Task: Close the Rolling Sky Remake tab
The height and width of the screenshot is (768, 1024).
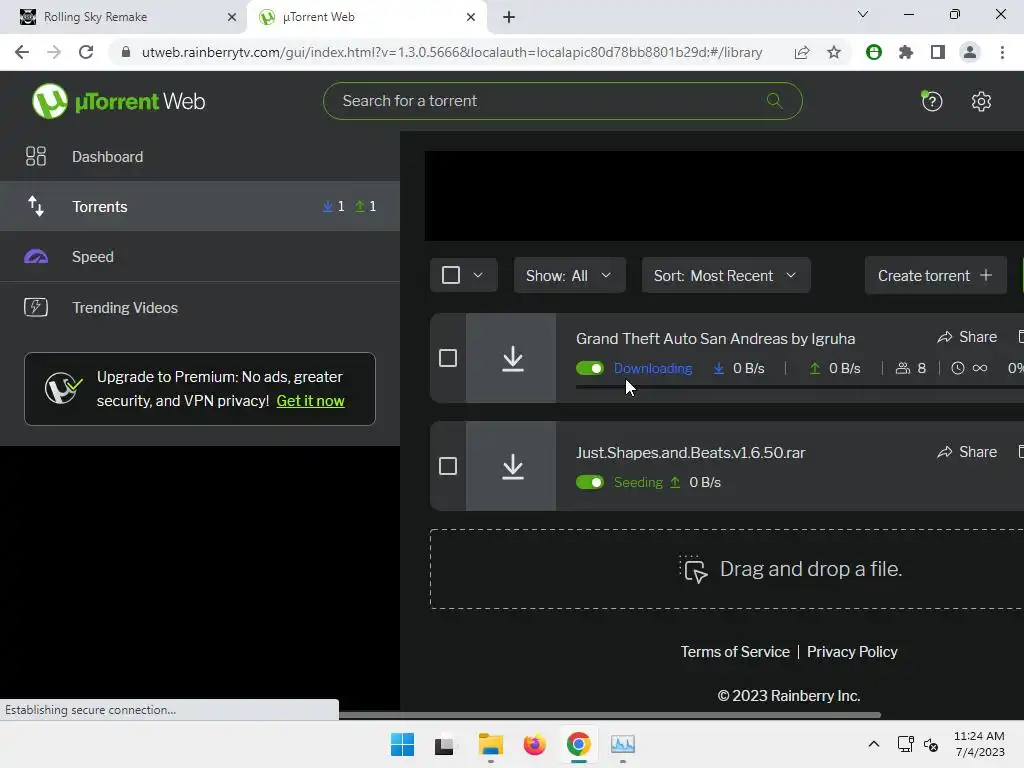Action: point(231,17)
